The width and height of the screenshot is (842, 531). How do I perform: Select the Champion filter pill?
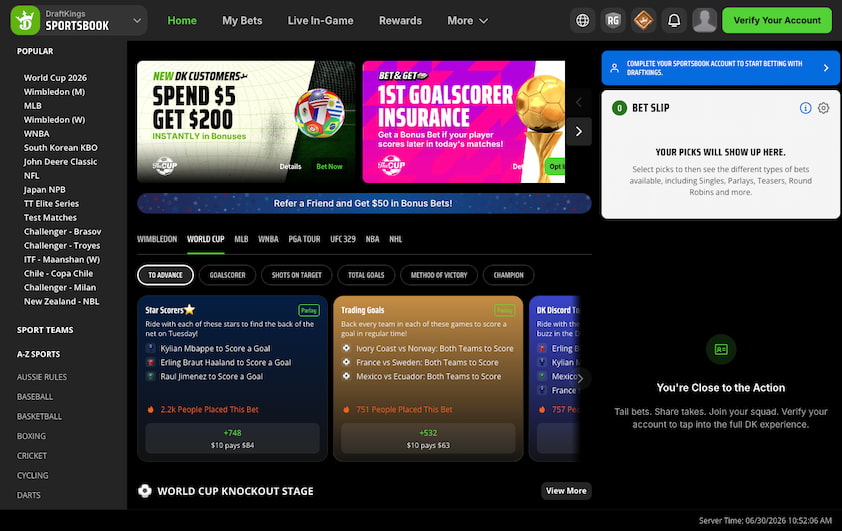509,275
